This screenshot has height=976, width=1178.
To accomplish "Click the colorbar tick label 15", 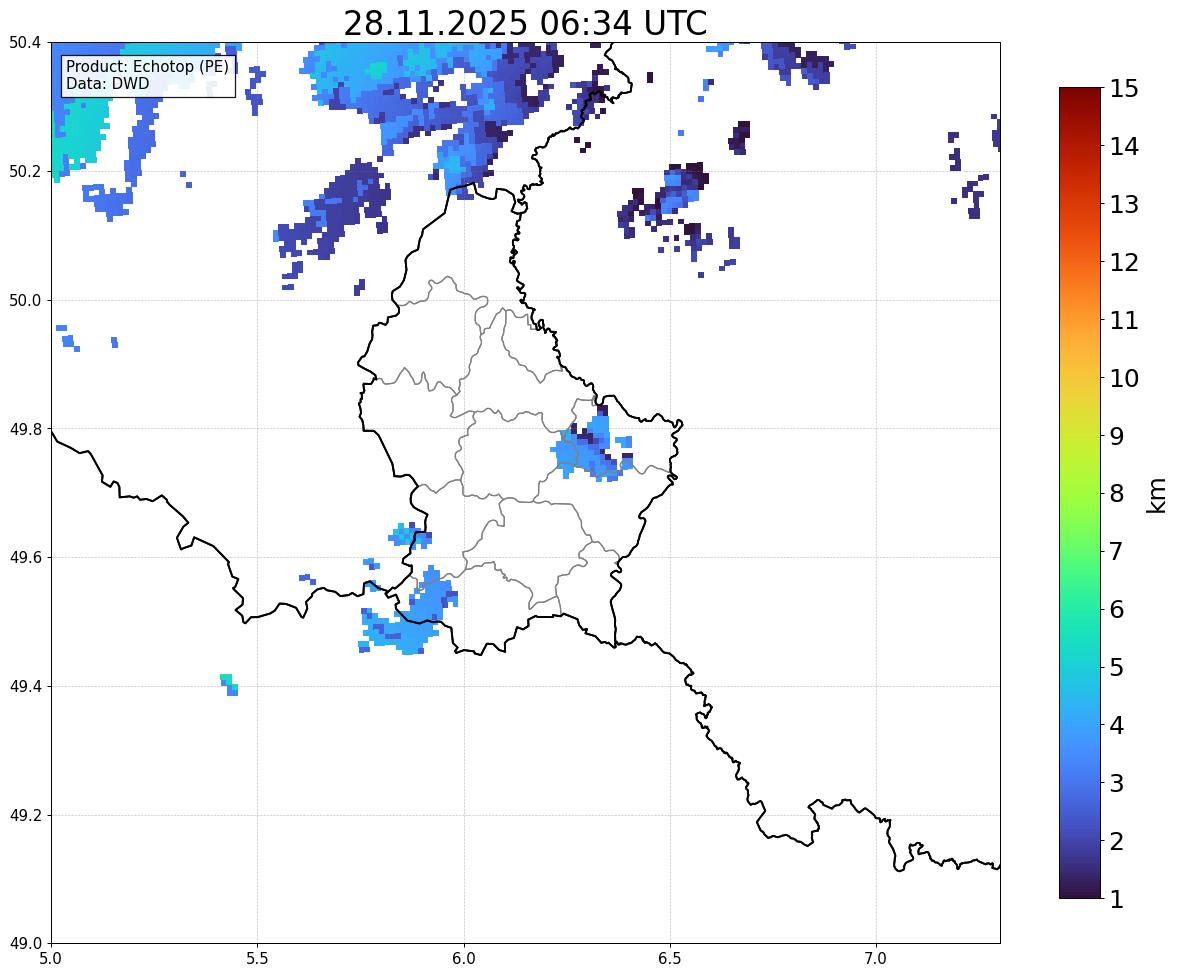I will [x=1124, y=89].
